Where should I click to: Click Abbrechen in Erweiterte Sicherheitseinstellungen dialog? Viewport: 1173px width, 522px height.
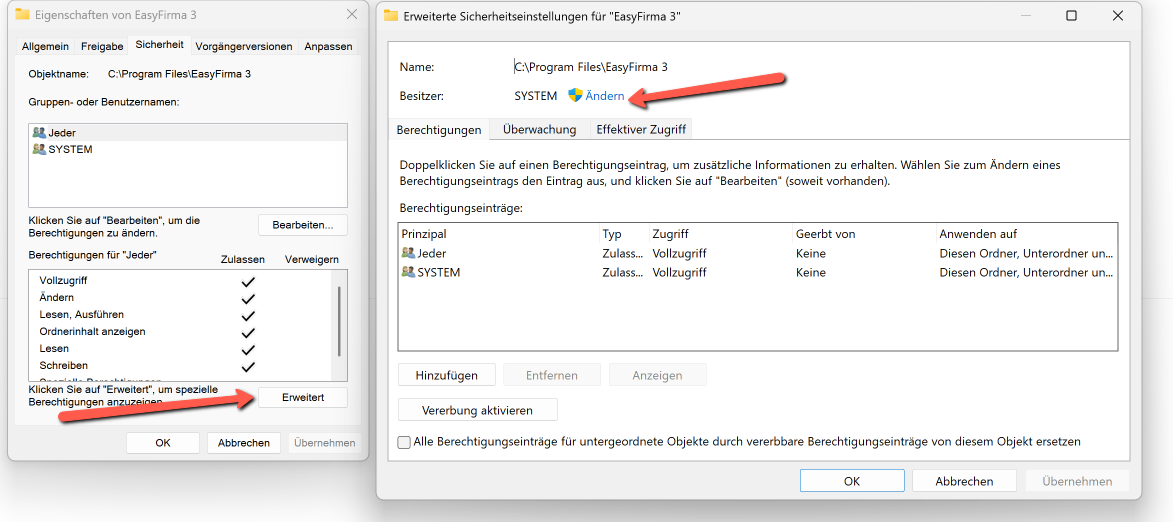(964, 481)
